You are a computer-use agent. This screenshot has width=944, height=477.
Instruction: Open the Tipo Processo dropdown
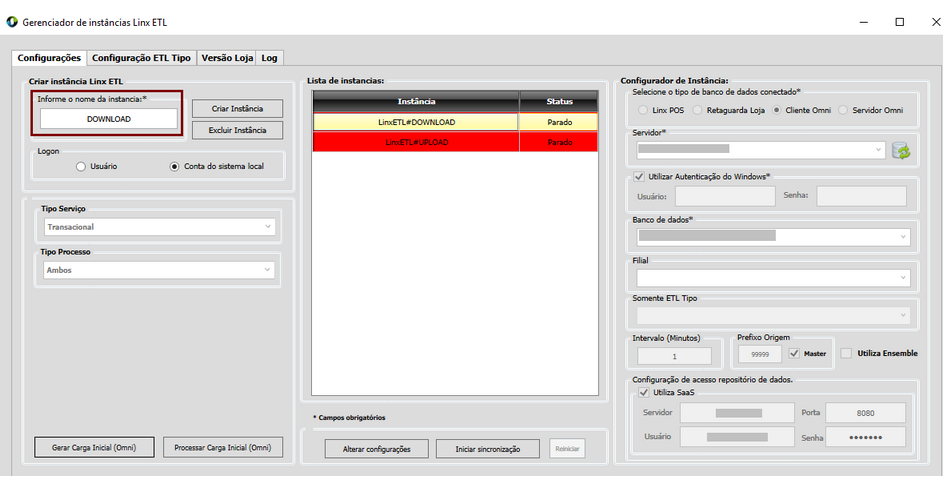click(160, 270)
